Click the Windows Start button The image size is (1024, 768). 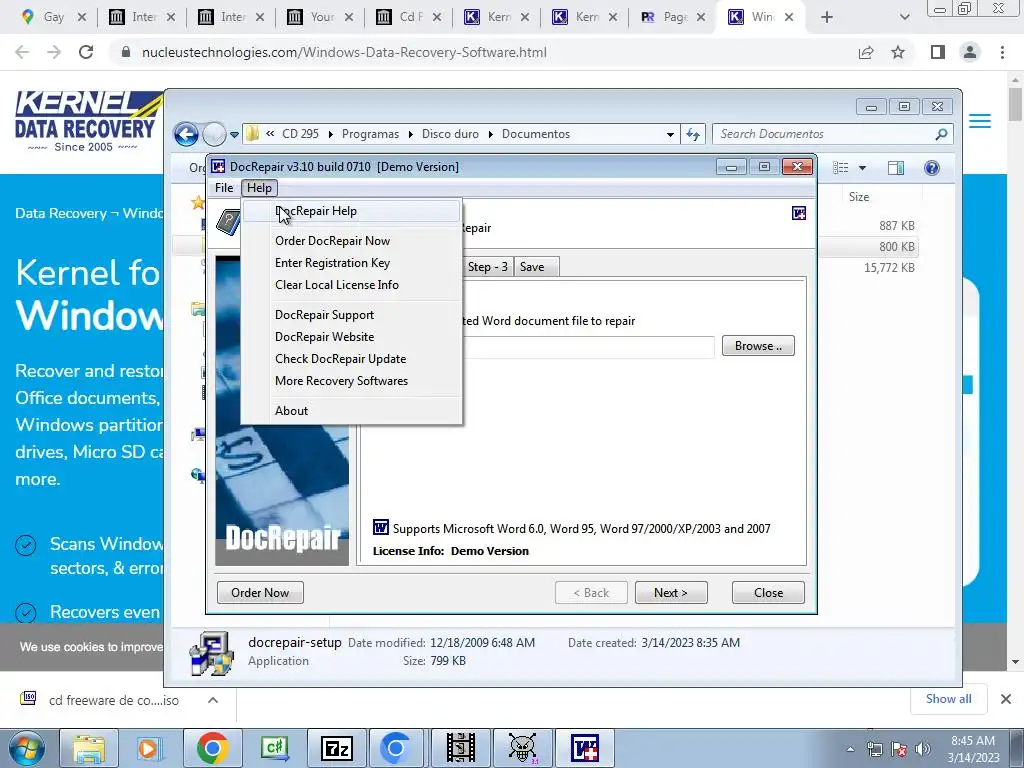[x=26, y=748]
